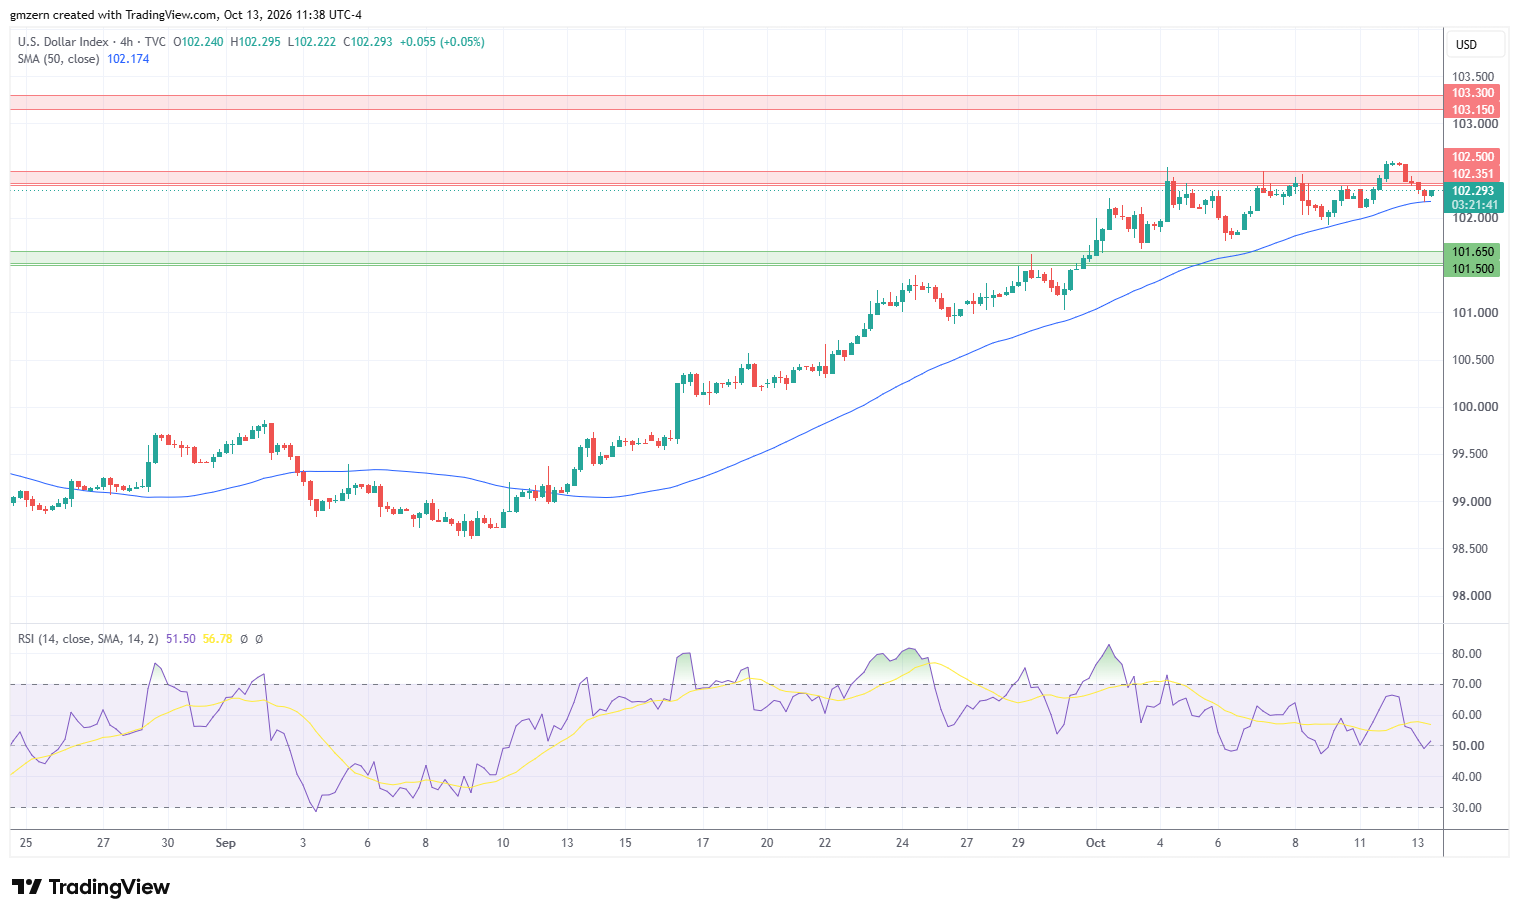Click the RSI axis level 30.00

click(1467, 808)
